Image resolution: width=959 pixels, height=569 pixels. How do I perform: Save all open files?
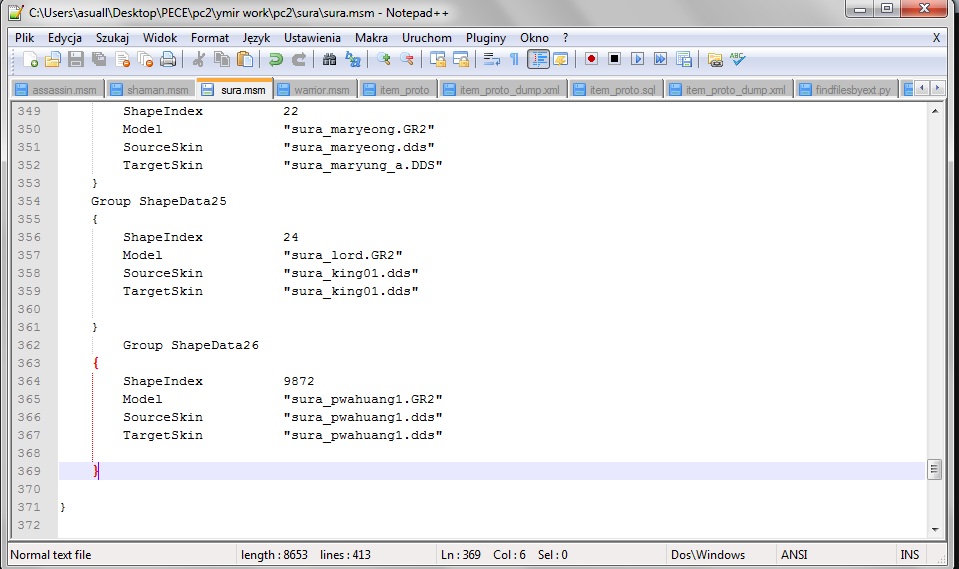[x=98, y=59]
